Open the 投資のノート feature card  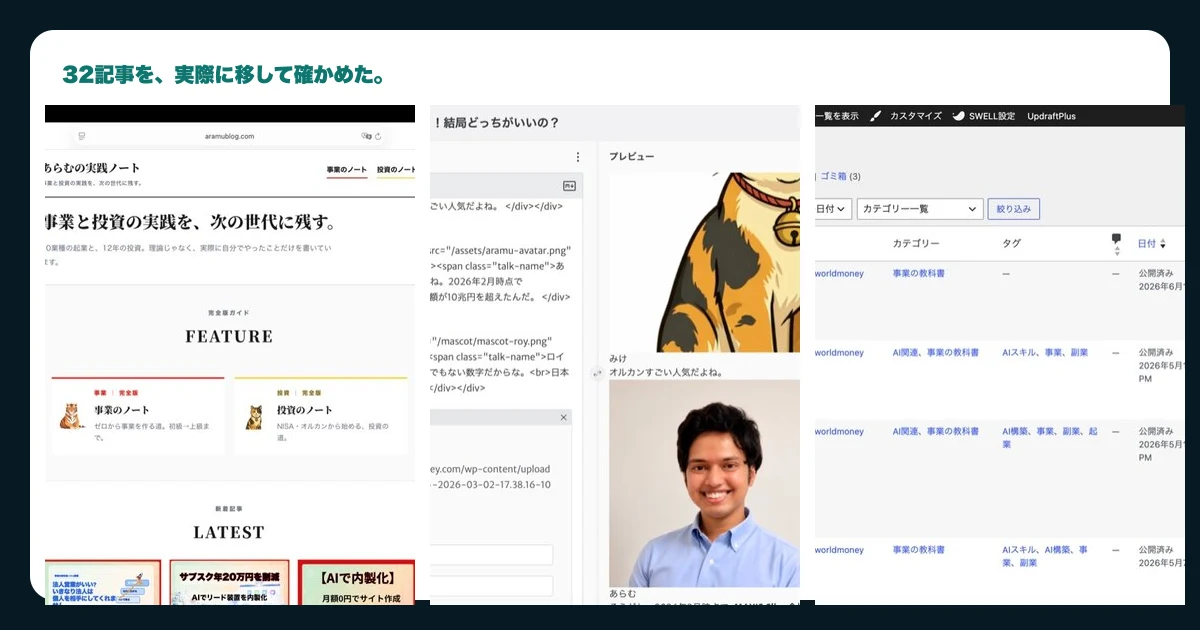click(x=320, y=416)
